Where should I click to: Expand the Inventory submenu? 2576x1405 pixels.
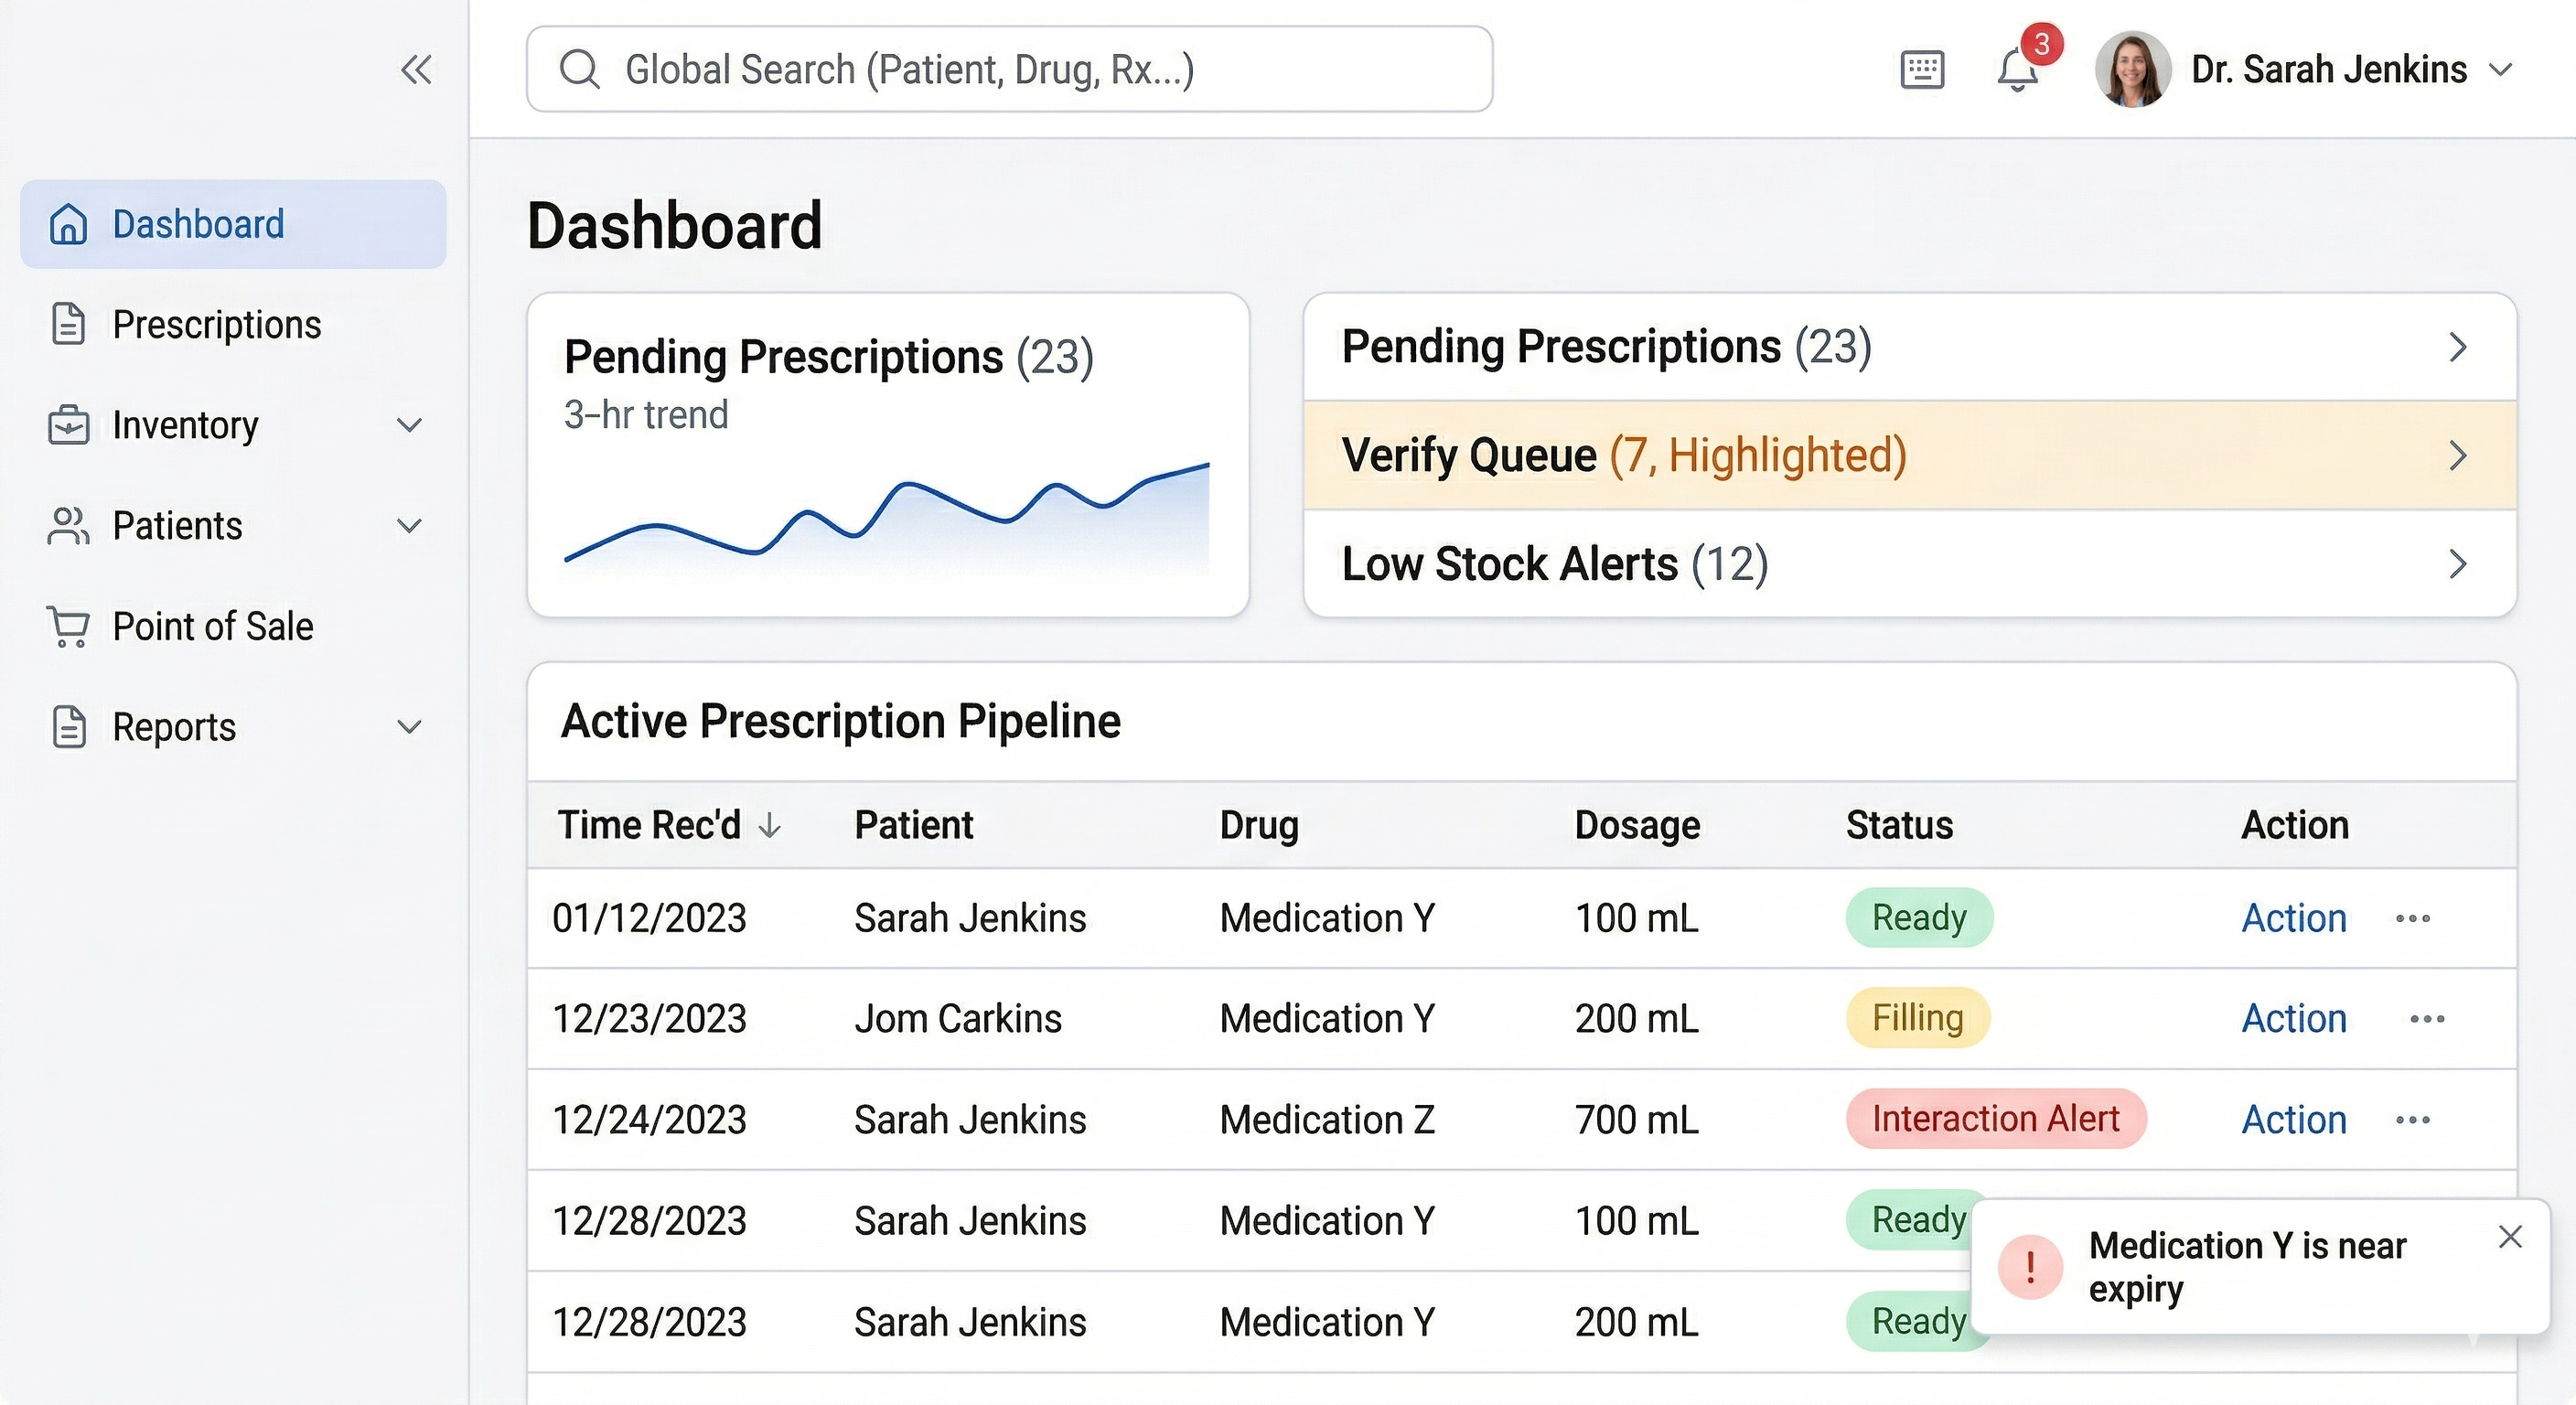(410, 426)
